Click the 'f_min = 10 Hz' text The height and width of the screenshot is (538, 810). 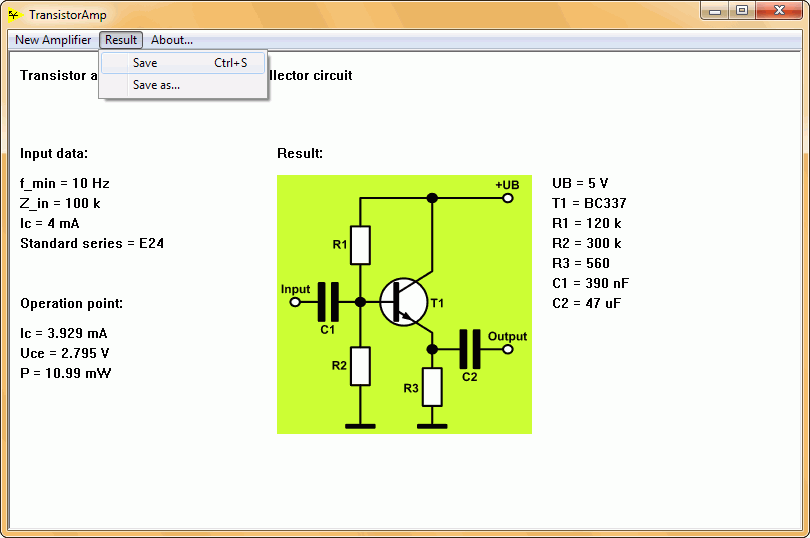(65, 183)
